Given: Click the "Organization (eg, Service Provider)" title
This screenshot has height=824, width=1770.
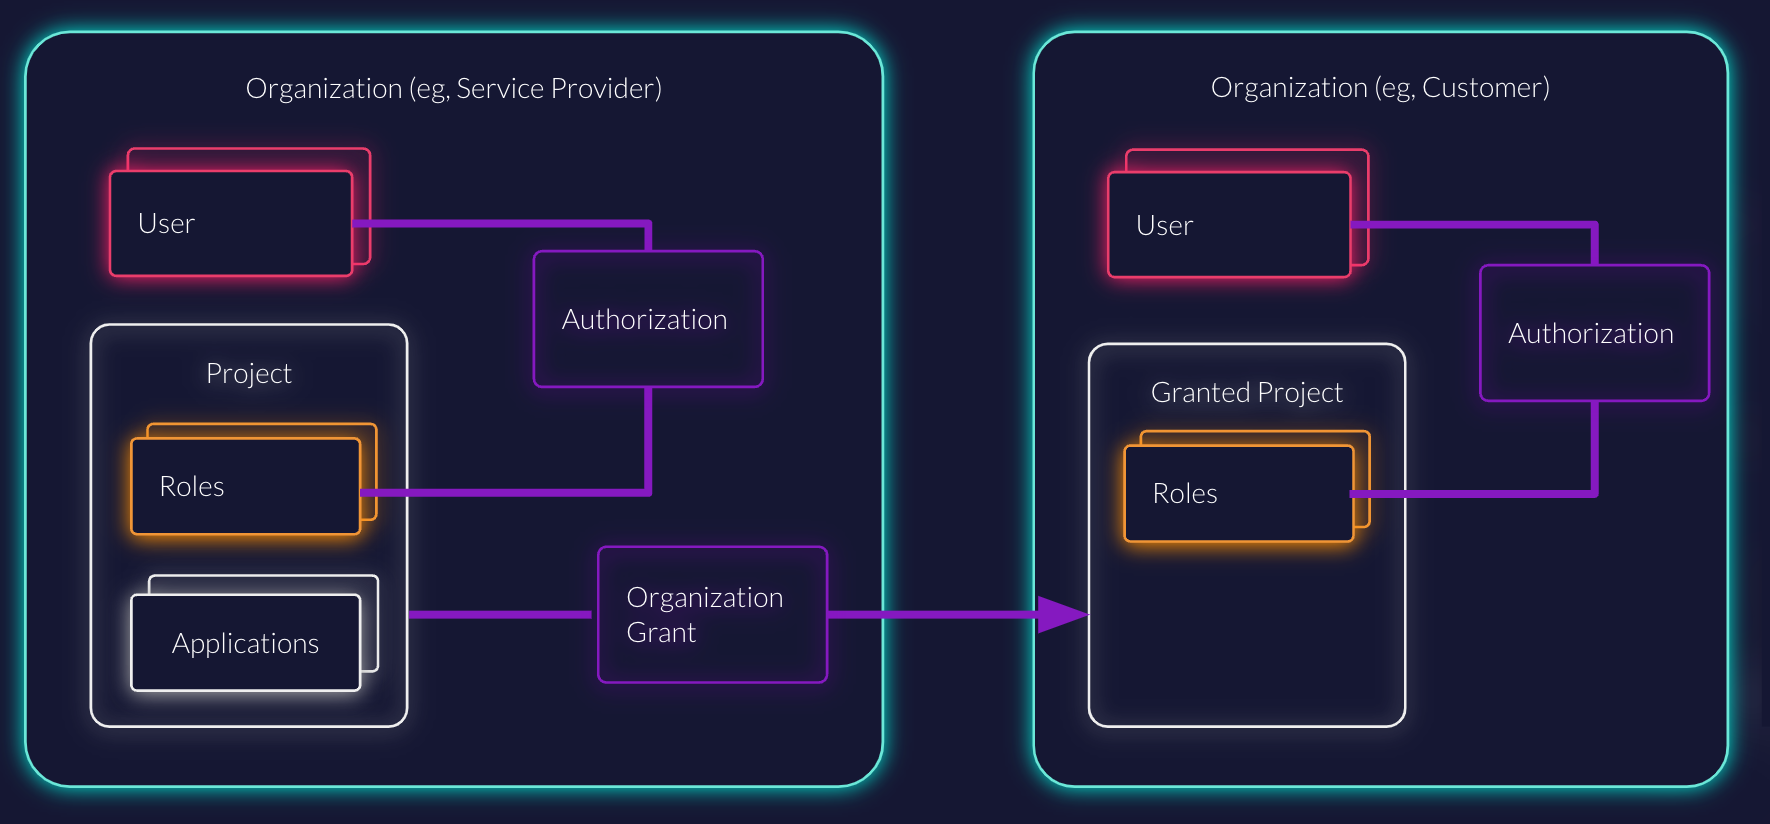Looking at the screenshot, I should click(453, 88).
